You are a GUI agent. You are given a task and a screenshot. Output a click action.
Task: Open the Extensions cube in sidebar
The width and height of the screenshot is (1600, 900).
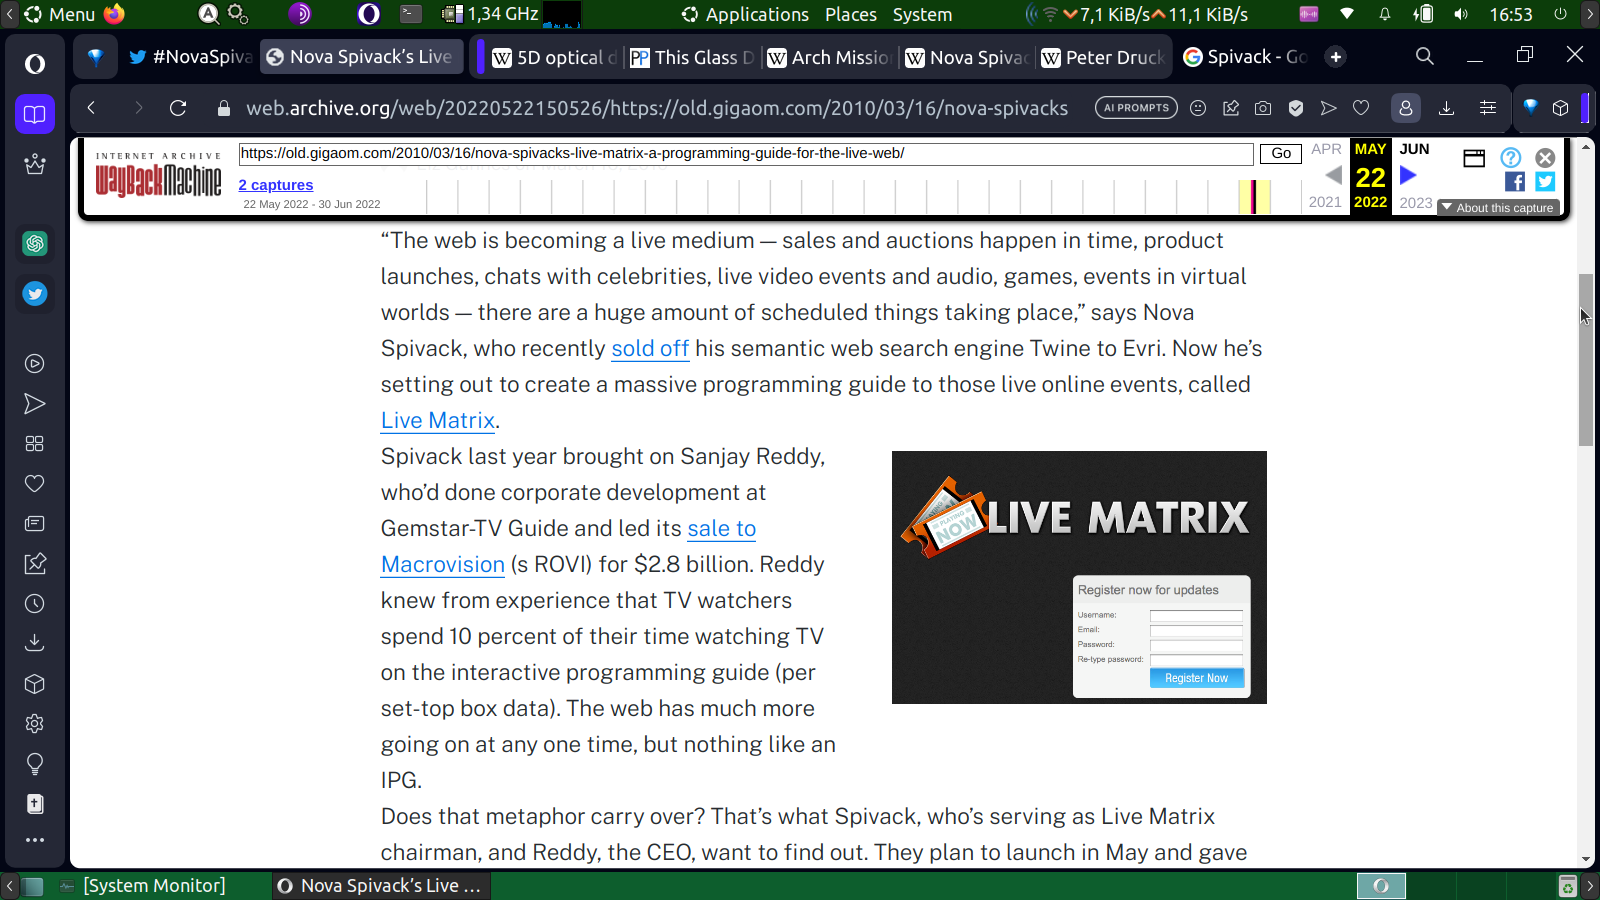[35, 684]
